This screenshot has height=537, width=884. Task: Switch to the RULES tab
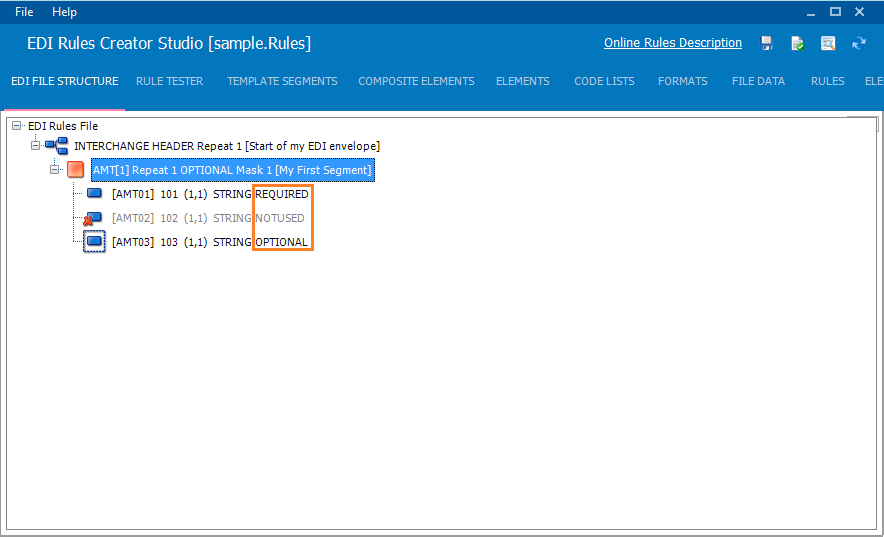(x=828, y=81)
